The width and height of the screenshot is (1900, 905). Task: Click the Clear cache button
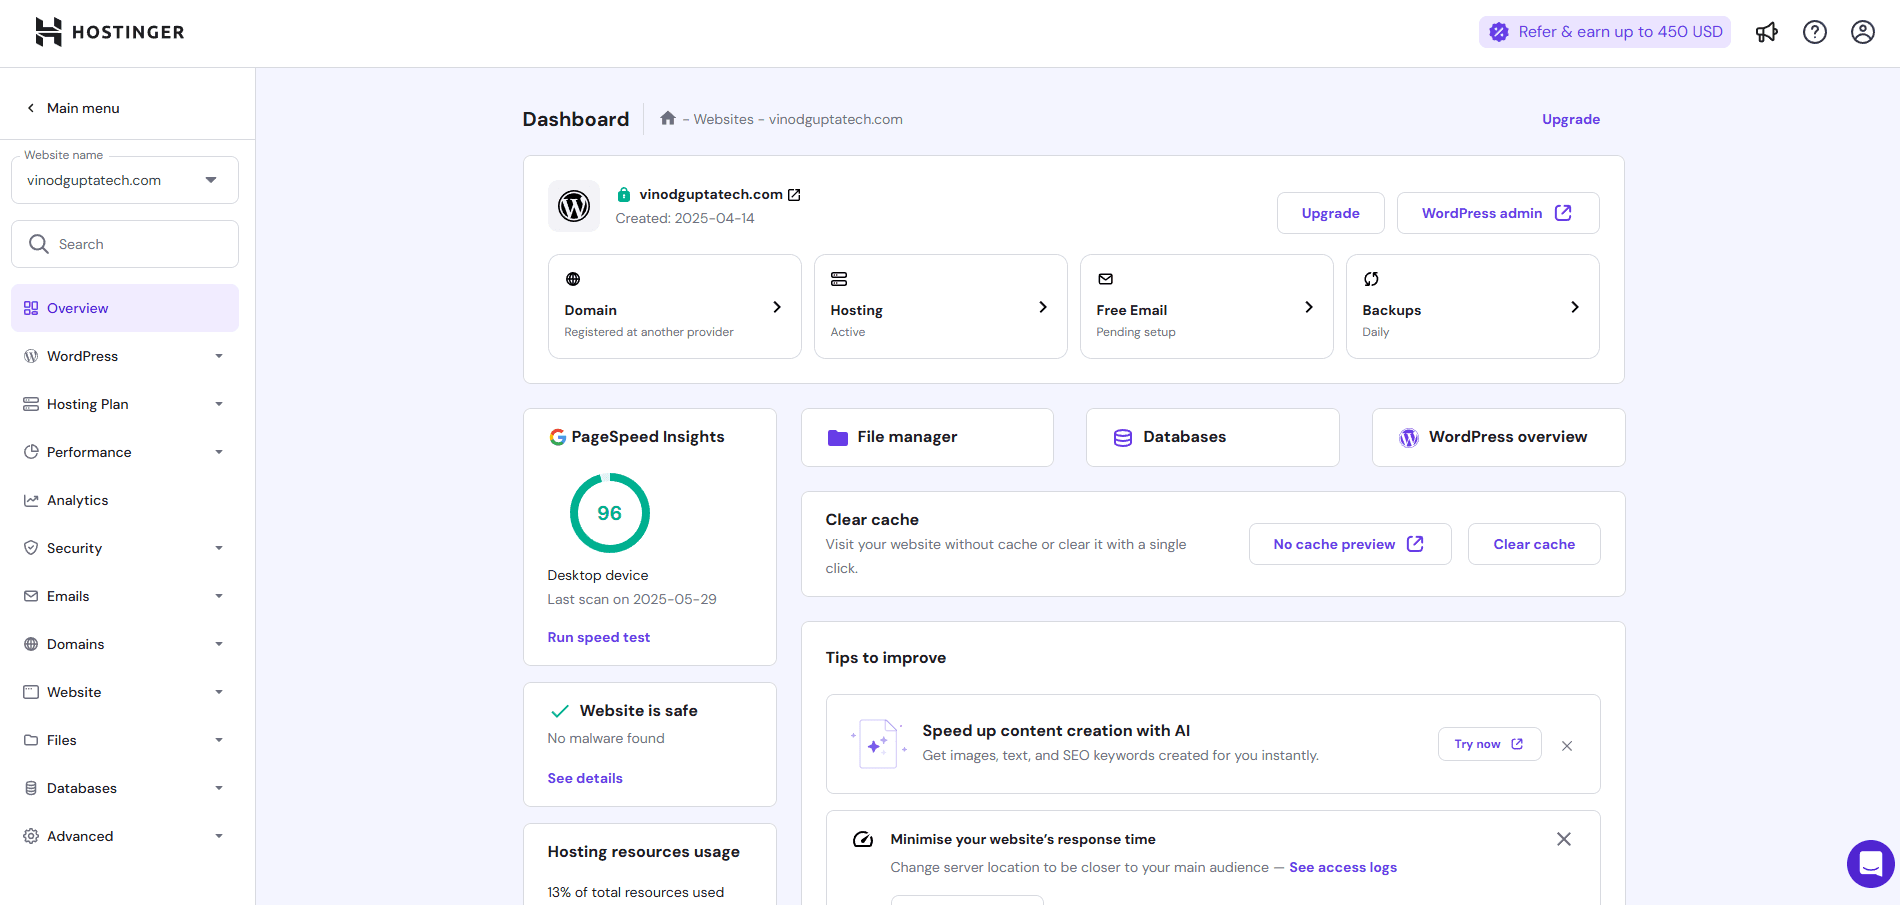(x=1534, y=544)
